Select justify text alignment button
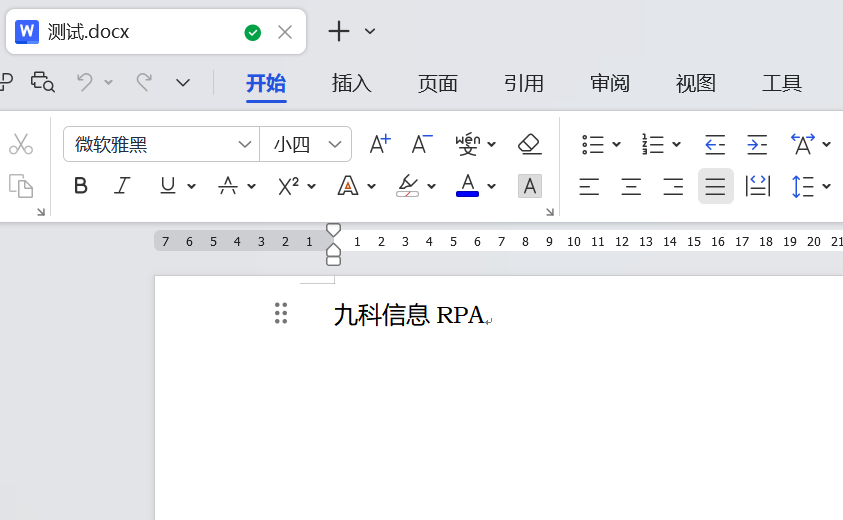 [715, 186]
